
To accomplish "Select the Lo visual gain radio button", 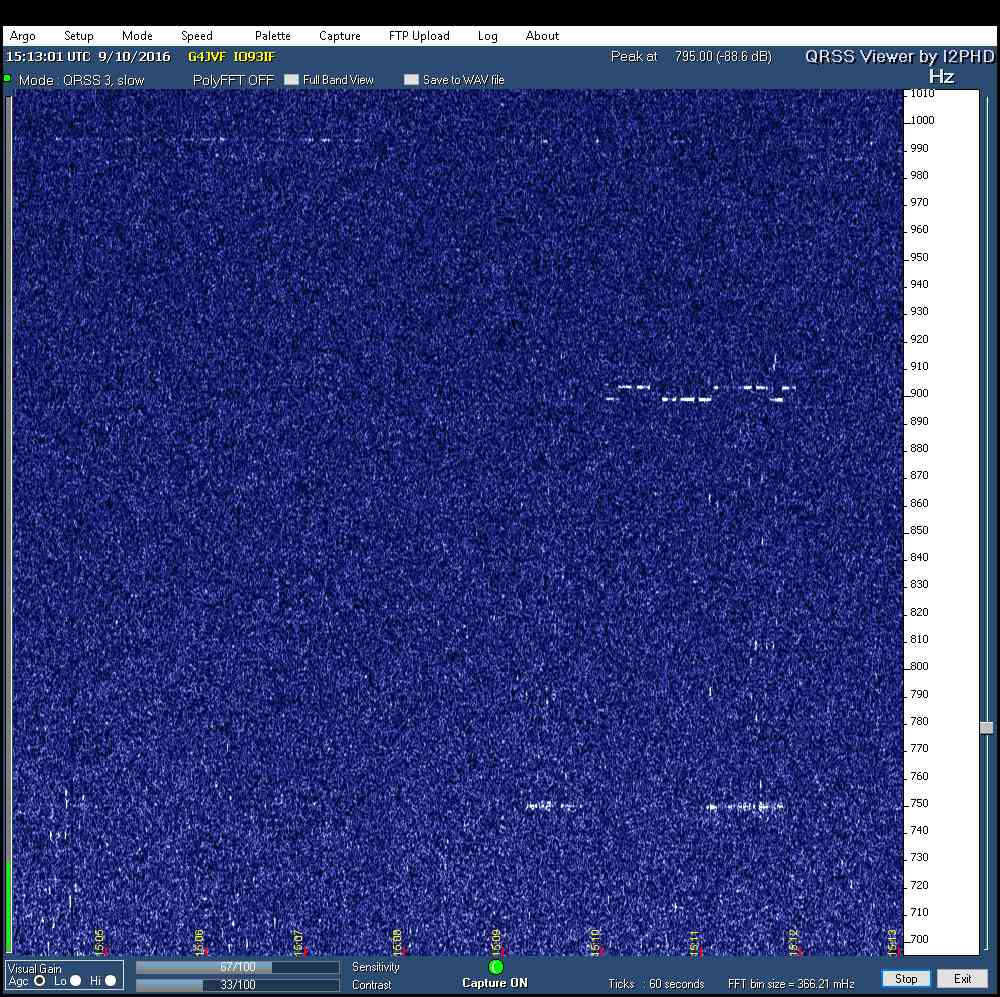I will click(75, 980).
